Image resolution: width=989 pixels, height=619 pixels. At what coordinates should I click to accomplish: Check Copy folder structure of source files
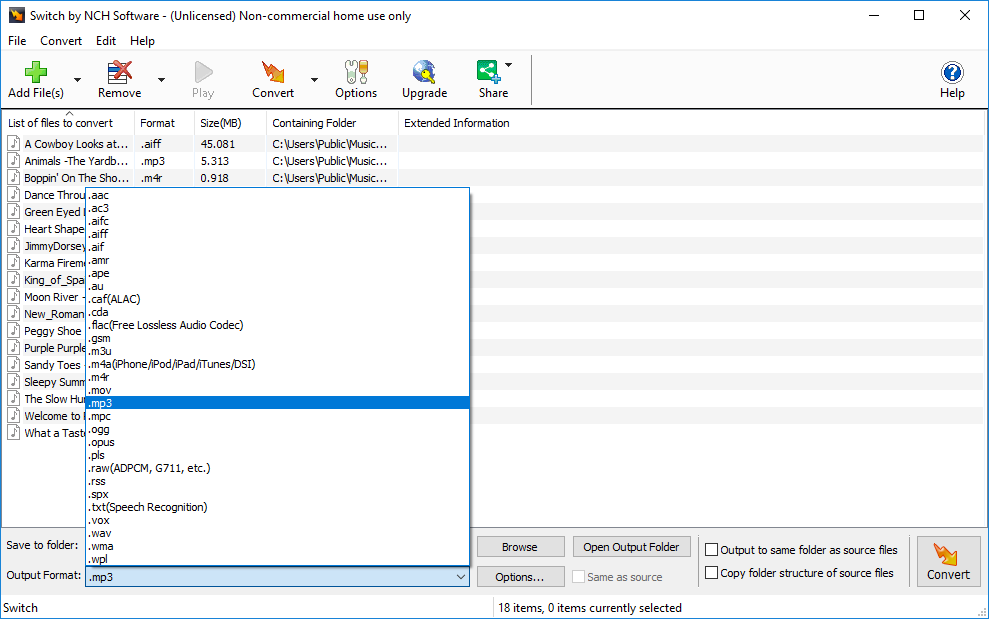point(712,571)
